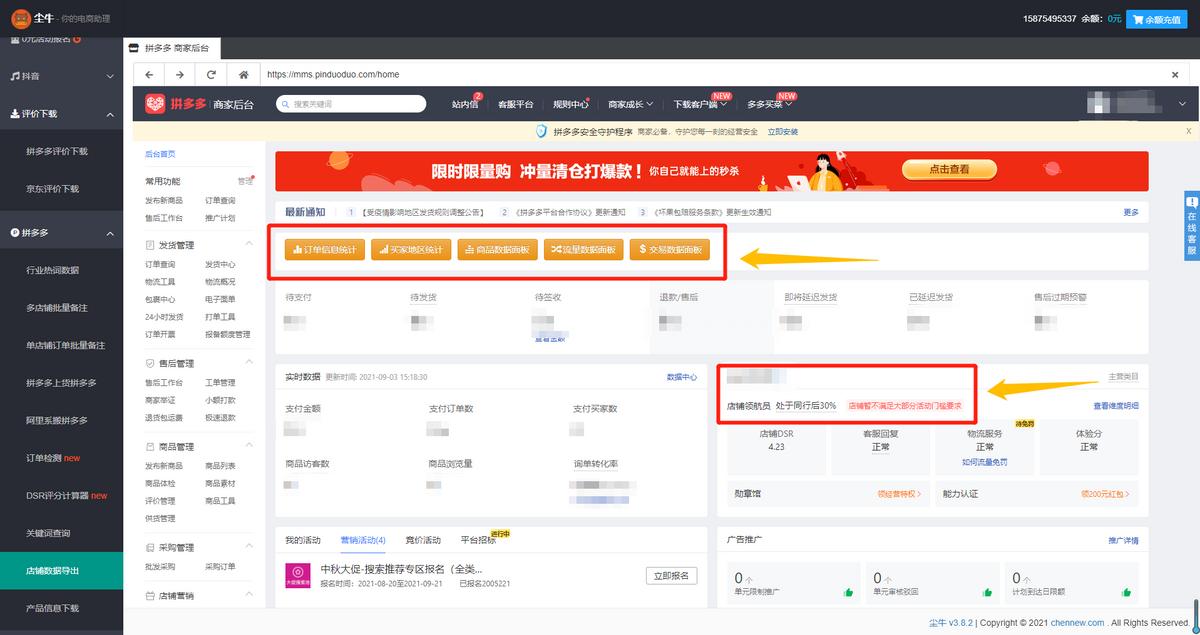Click the home icon beside address bar

[243, 74]
